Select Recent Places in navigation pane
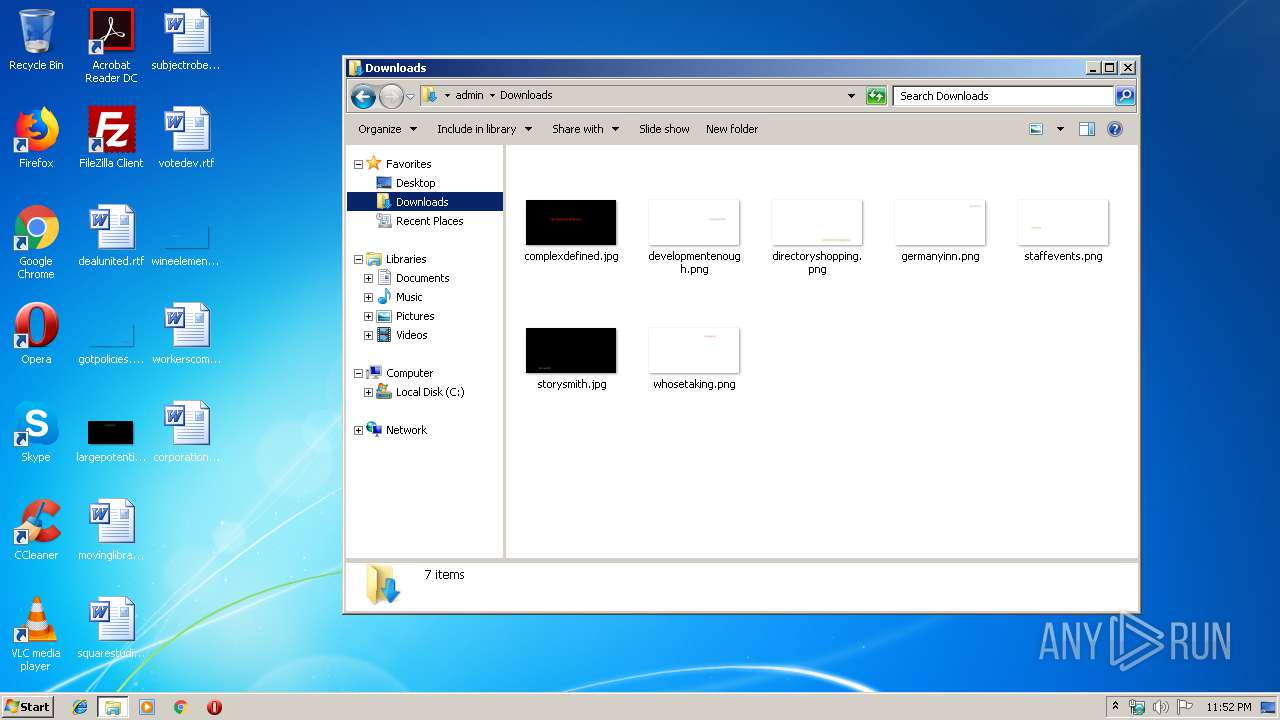Image resolution: width=1280 pixels, height=720 pixels. point(429,221)
